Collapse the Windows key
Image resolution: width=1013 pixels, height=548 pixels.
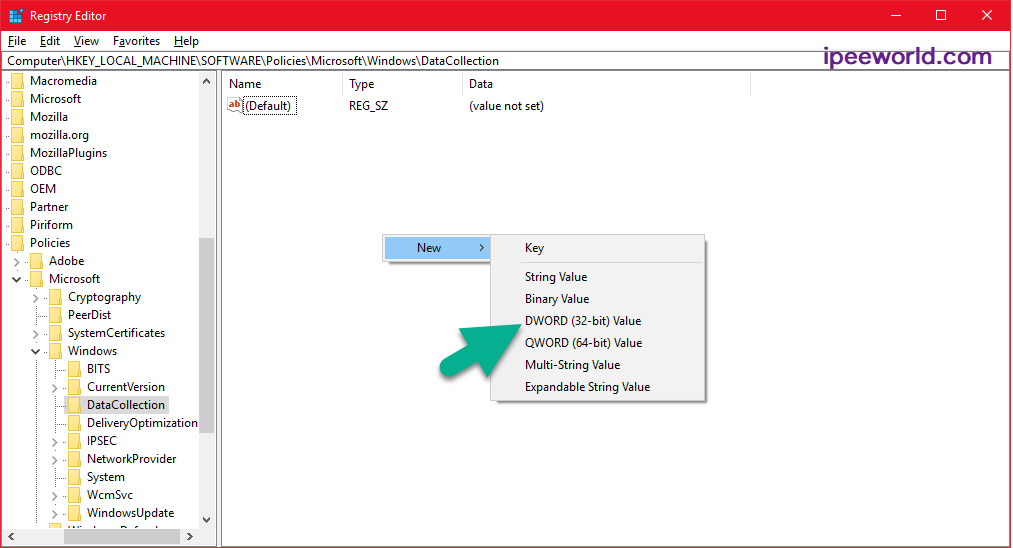36,352
